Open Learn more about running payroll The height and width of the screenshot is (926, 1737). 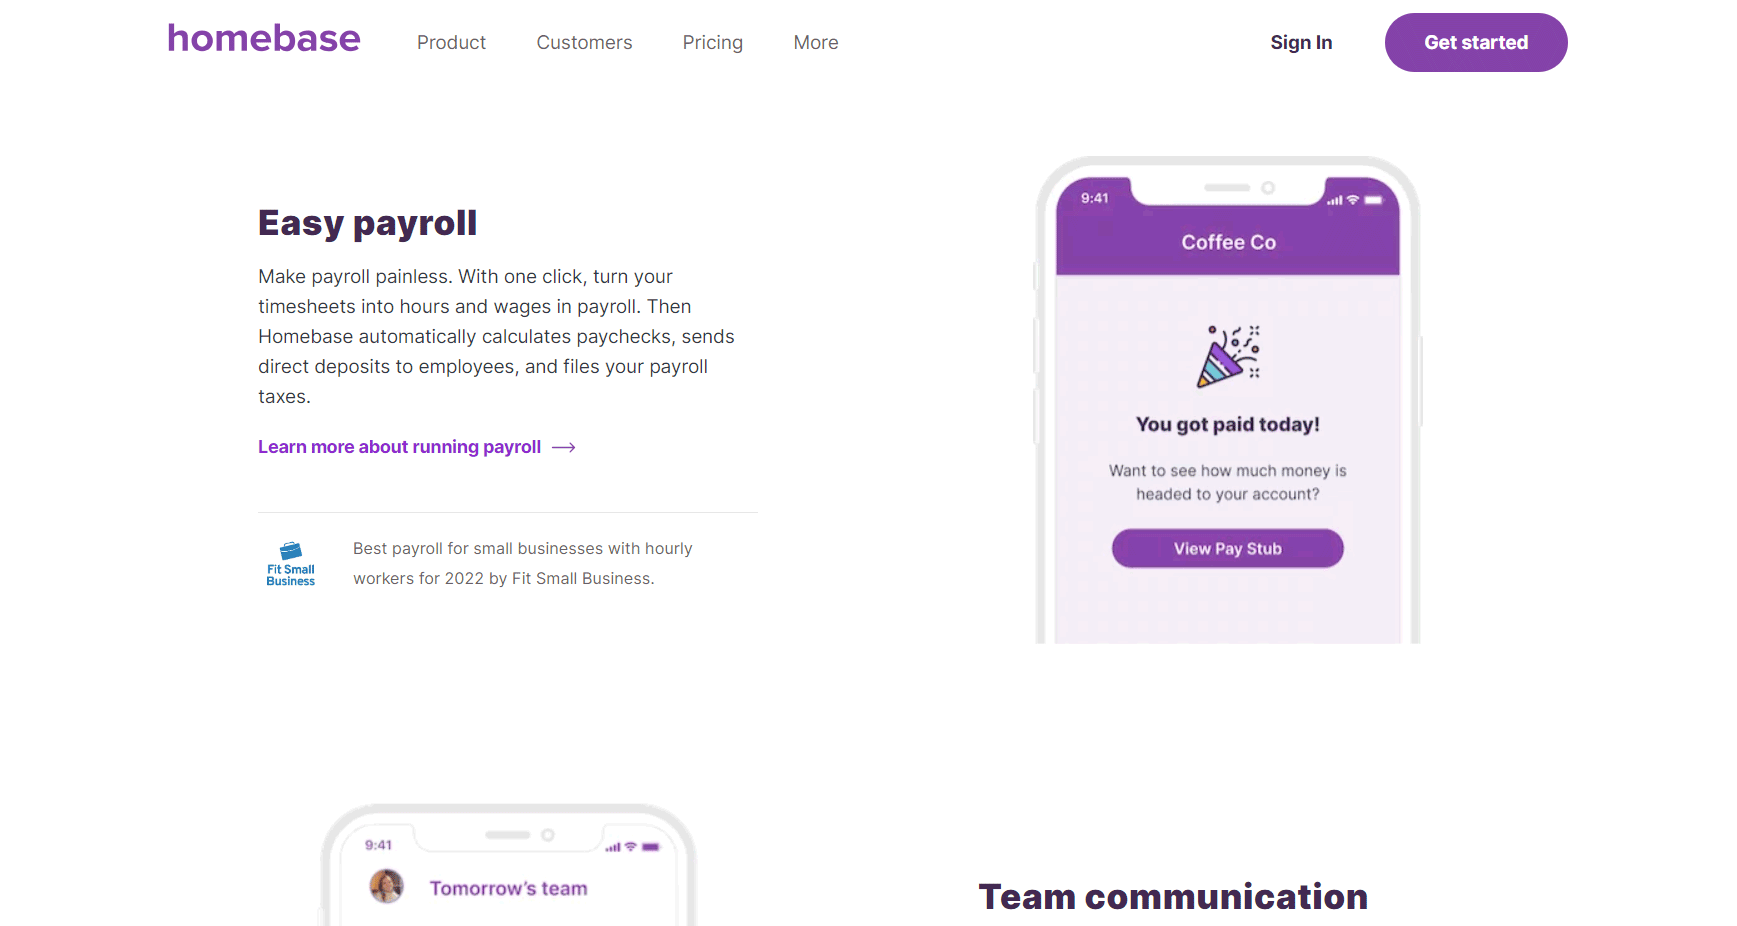(x=399, y=447)
